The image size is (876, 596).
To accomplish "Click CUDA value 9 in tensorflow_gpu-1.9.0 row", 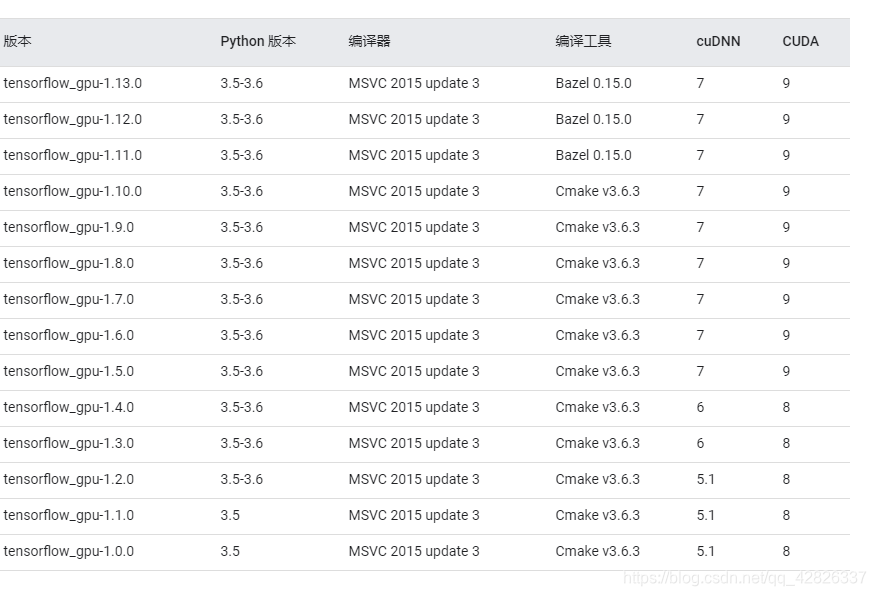I will pyautogui.click(x=786, y=227).
